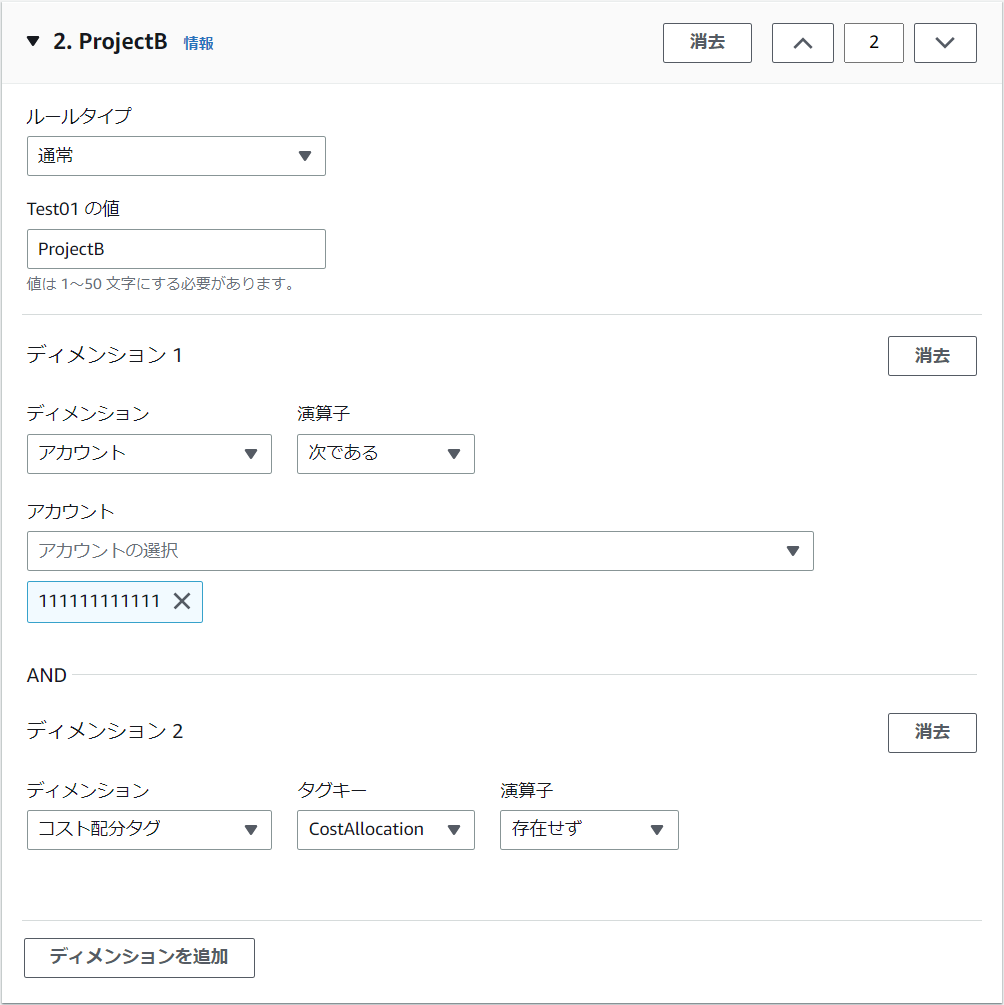Collapse the ProjectB rule section triangle

(33, 42)
